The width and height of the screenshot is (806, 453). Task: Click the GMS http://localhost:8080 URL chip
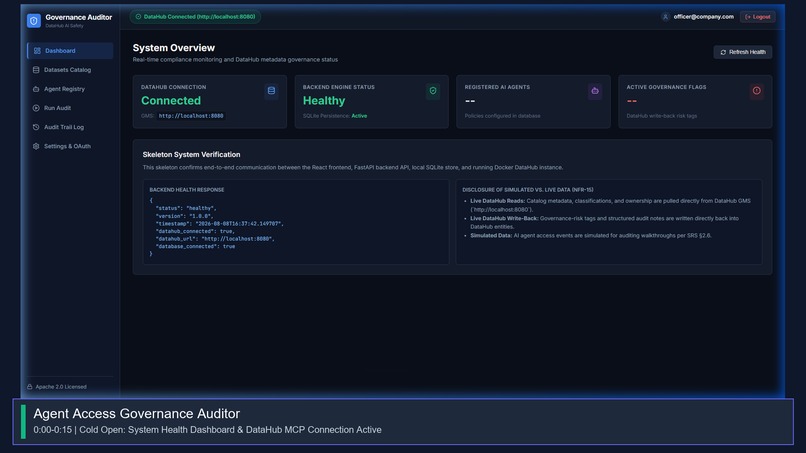[x=191, y=116]
